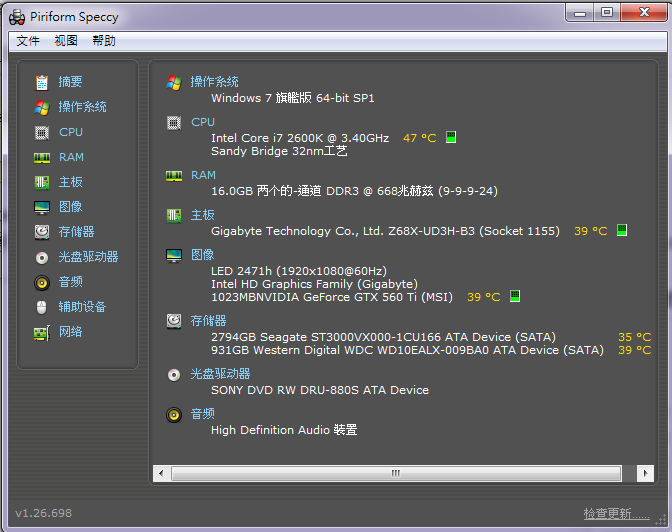
Task: Click the horizontal scrollbar thumb
Action: click(x=396, y=473)
